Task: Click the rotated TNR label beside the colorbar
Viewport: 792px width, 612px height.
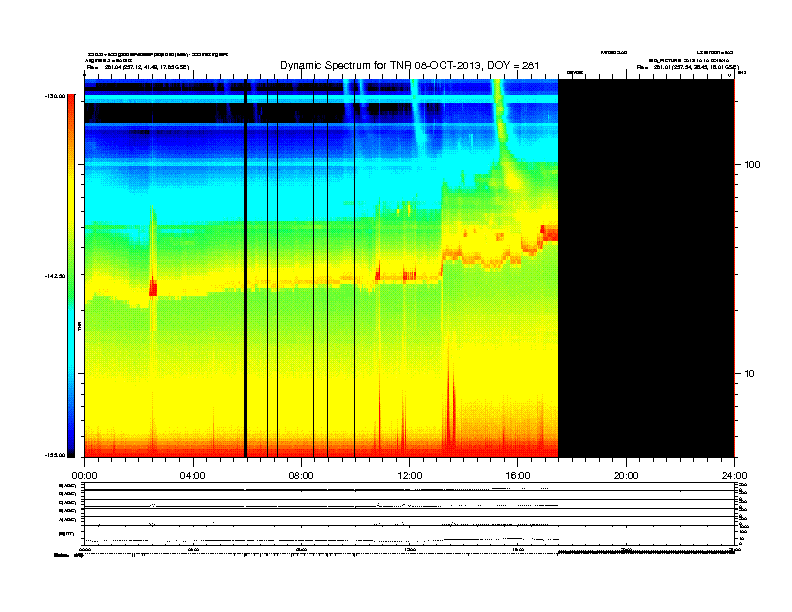Action: [x=79, y=327]
